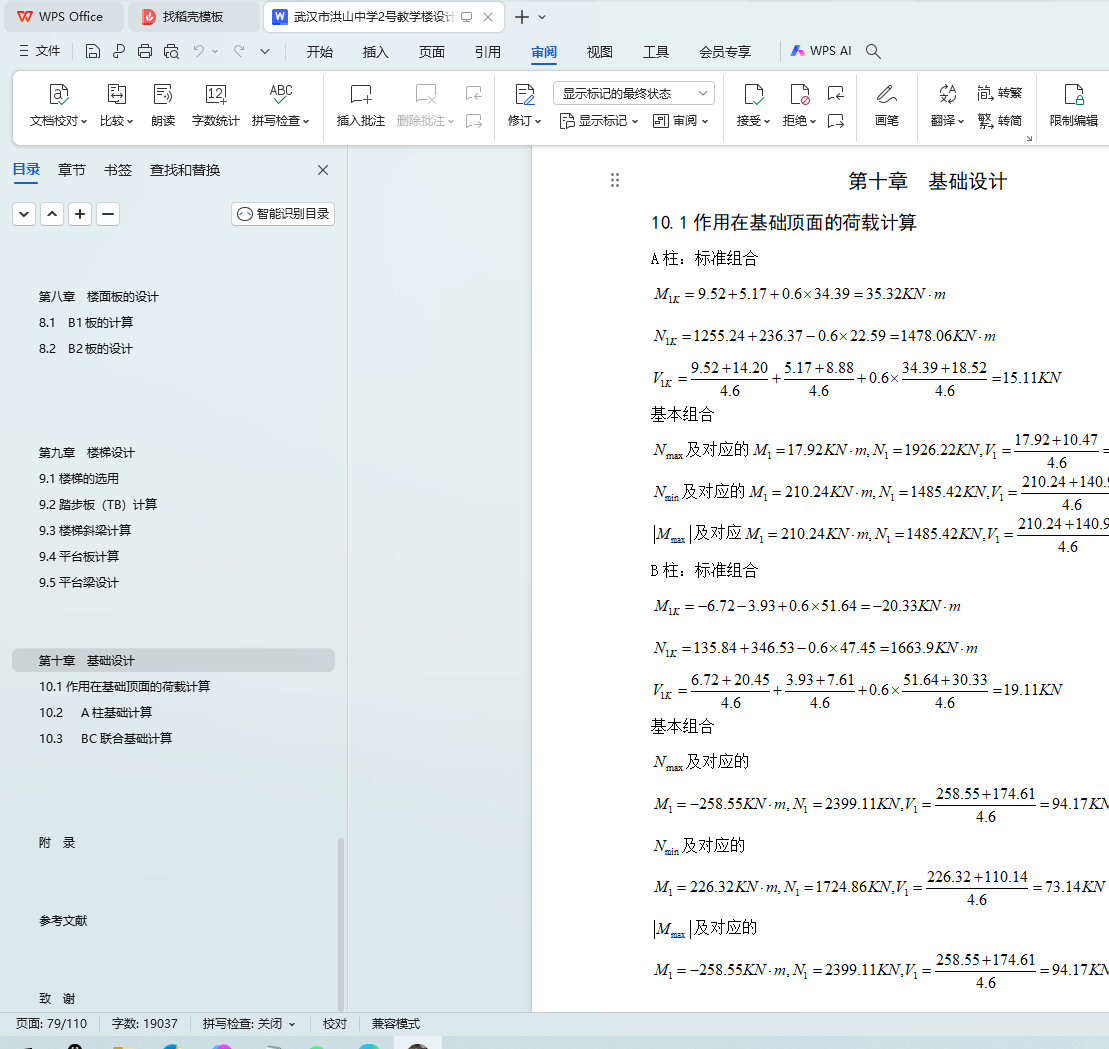This screenshot has width=1109, height=1049.
Task: Switch to the 视图 ribbon tab
Action: (x=600, y=52)
